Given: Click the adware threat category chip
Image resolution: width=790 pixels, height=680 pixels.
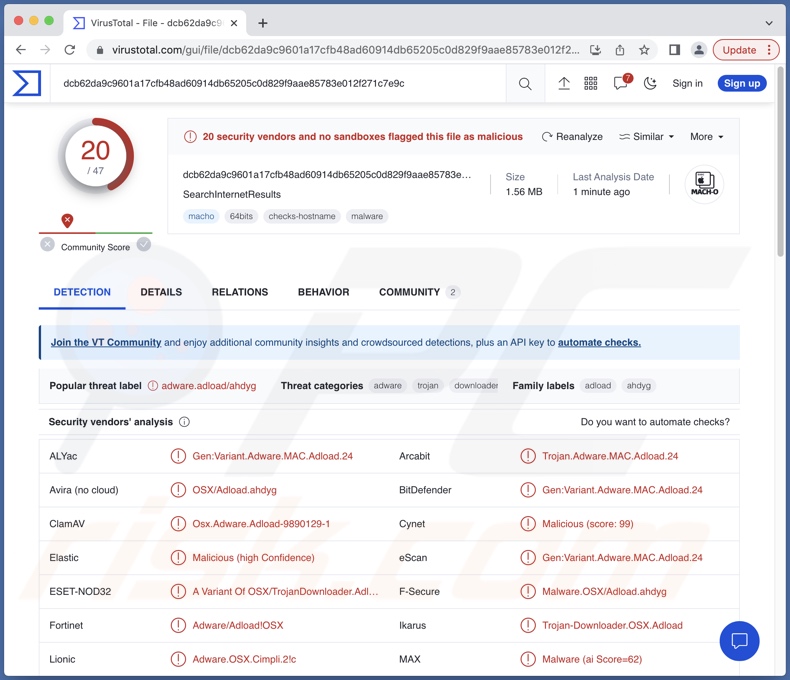Looking at the screenshot, I should point(387,386).
